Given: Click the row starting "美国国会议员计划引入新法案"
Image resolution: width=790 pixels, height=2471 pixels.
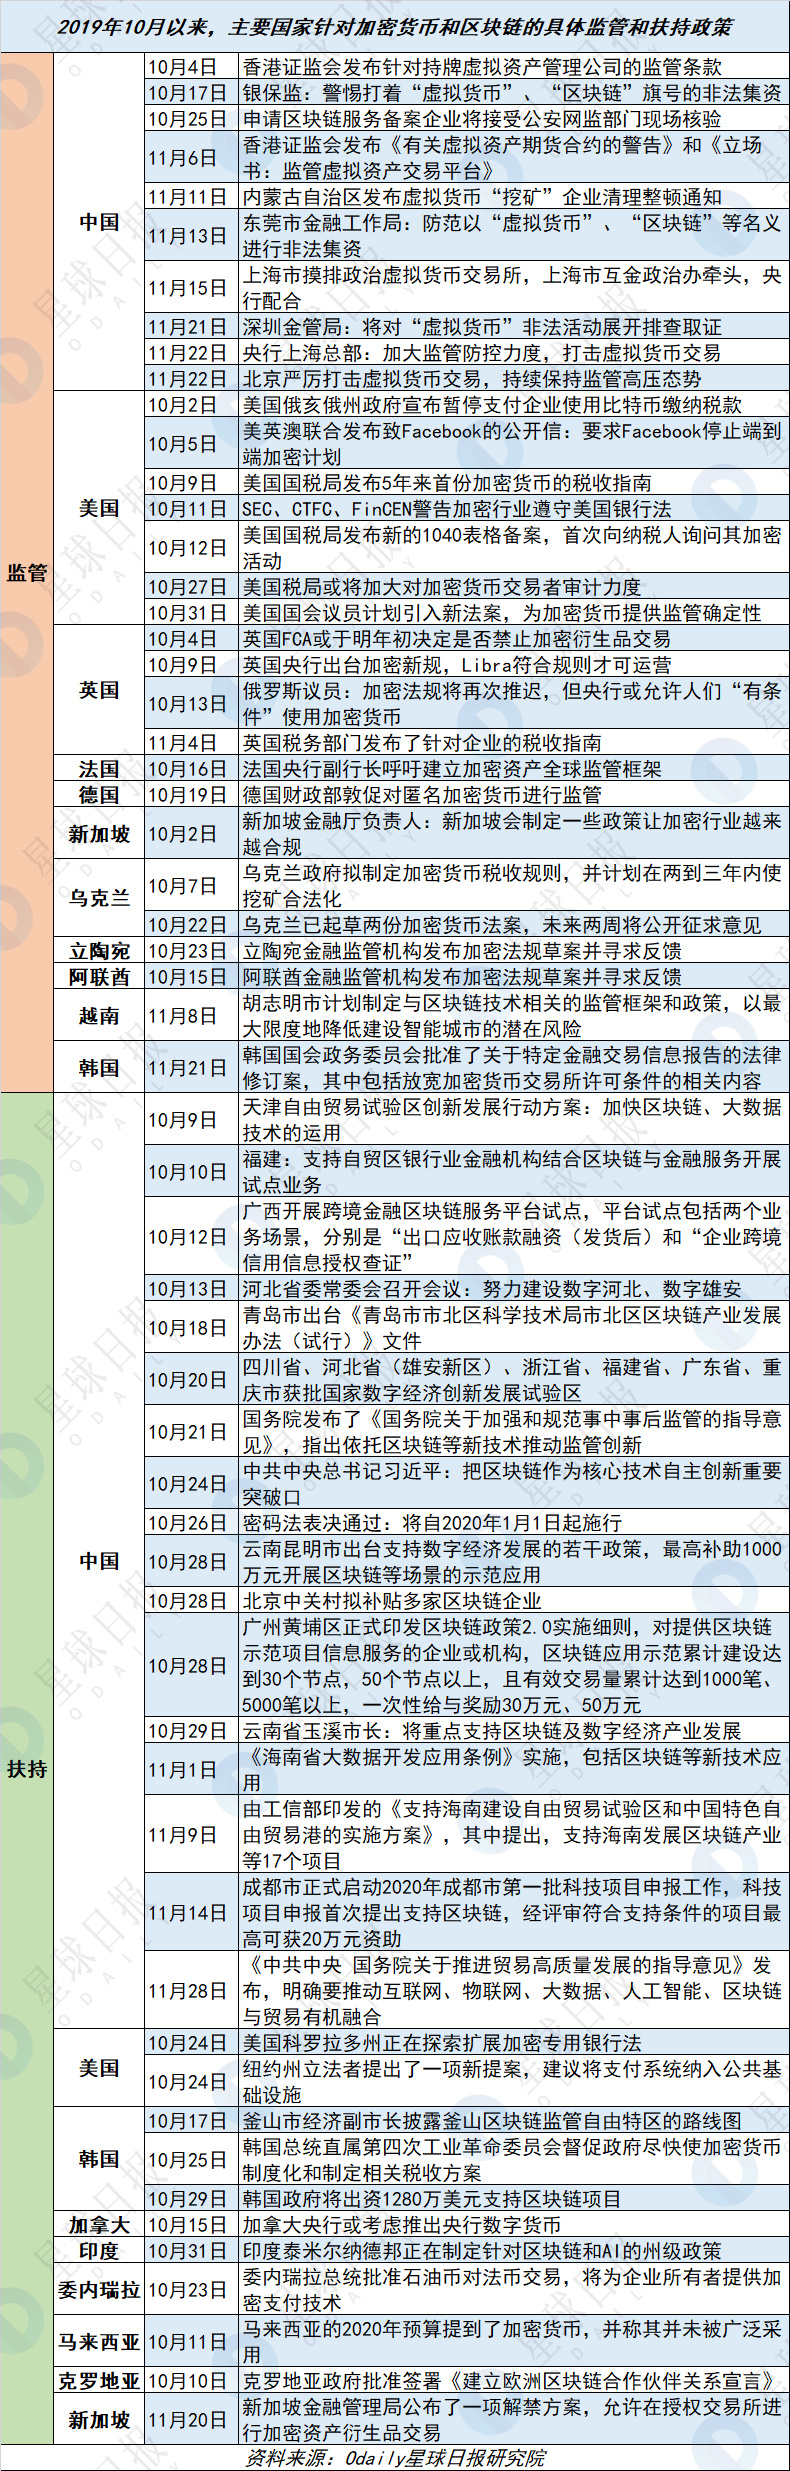Looking at the screenshot, I should click(514, 613).
